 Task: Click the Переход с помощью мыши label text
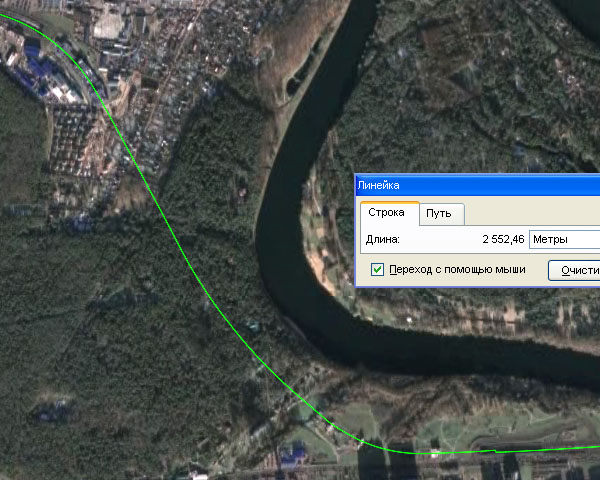click(x=456, y=269)
